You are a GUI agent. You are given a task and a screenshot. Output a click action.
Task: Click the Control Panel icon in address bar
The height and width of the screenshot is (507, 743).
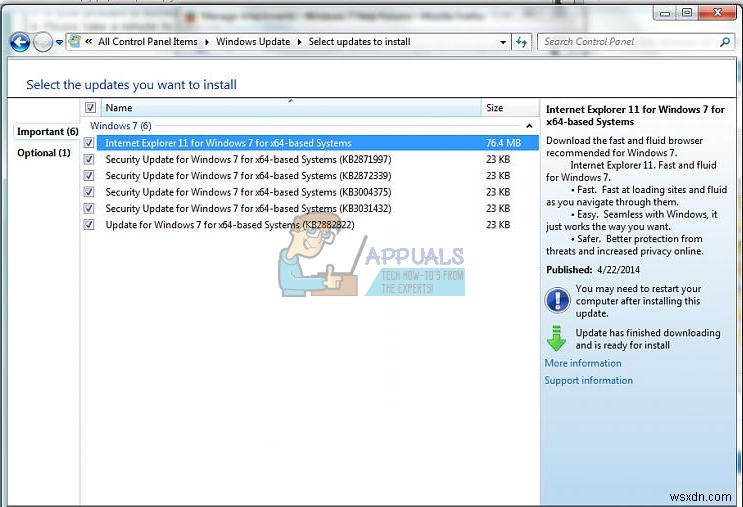75,42
